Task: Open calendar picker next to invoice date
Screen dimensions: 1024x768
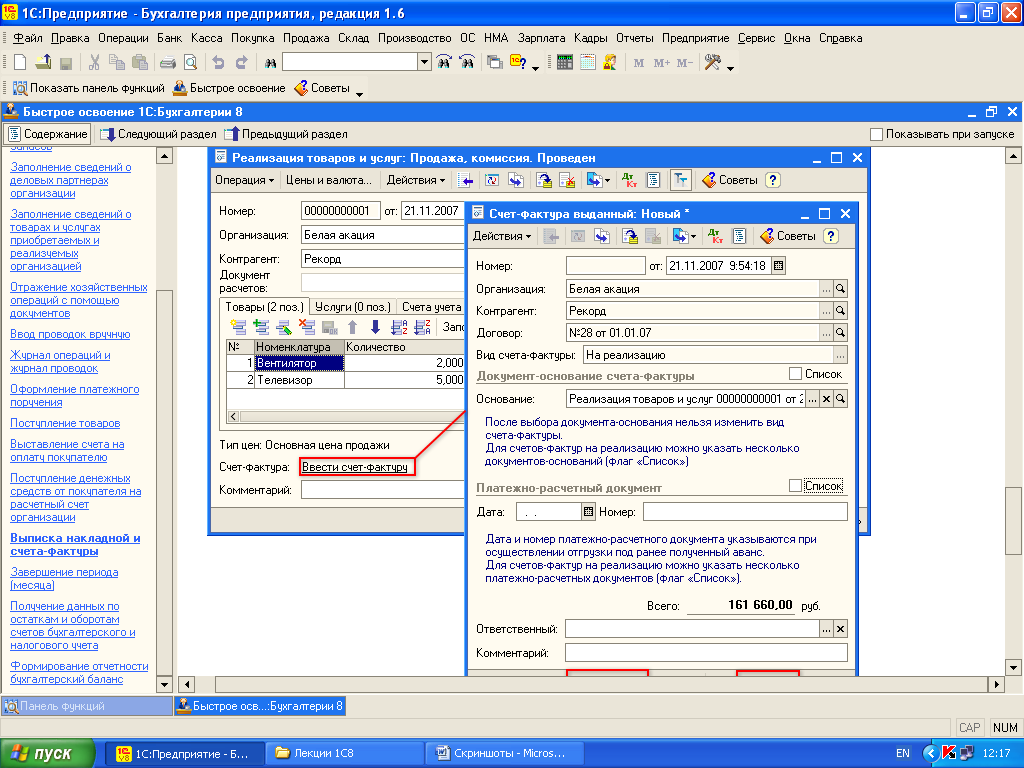Action: tap(778, 266)
